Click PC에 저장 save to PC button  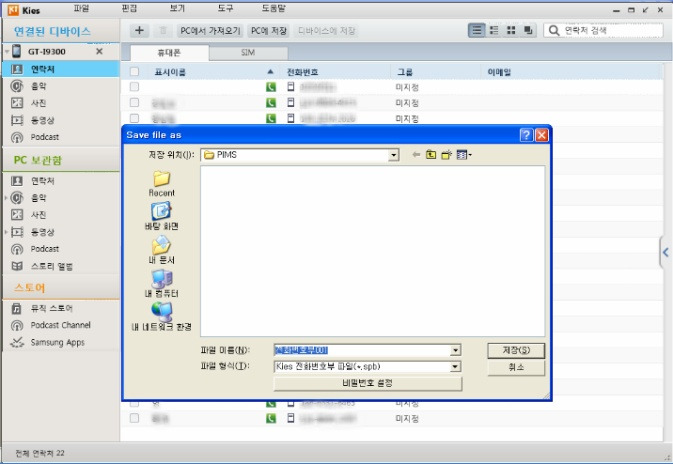click(269, 30)
